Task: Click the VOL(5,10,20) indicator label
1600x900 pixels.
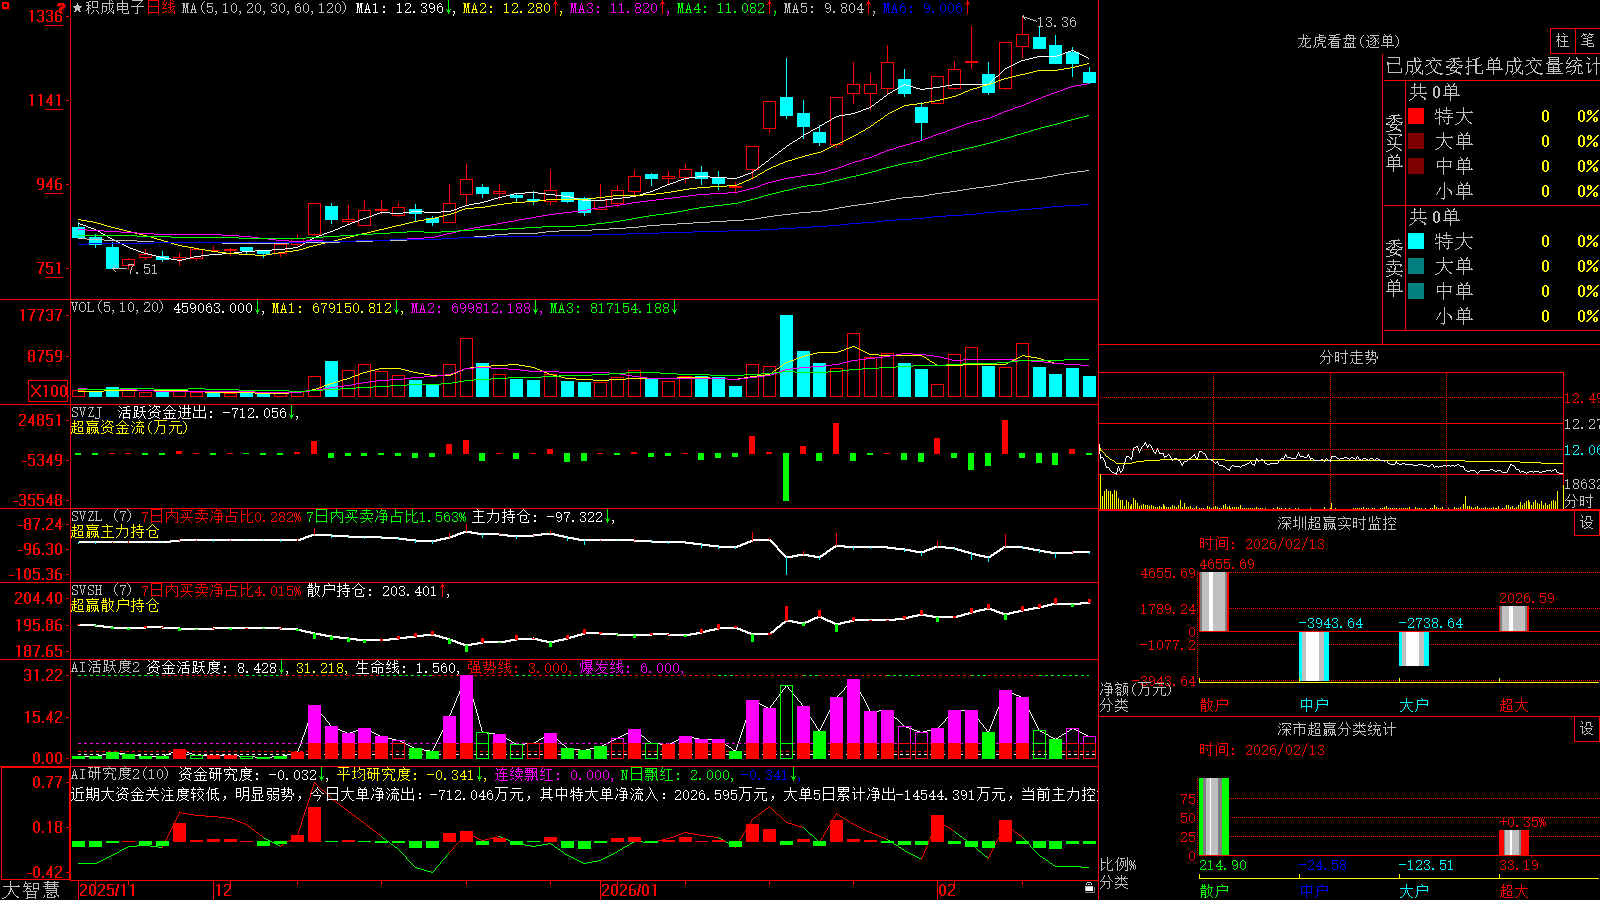Action: tap(117, 307)
